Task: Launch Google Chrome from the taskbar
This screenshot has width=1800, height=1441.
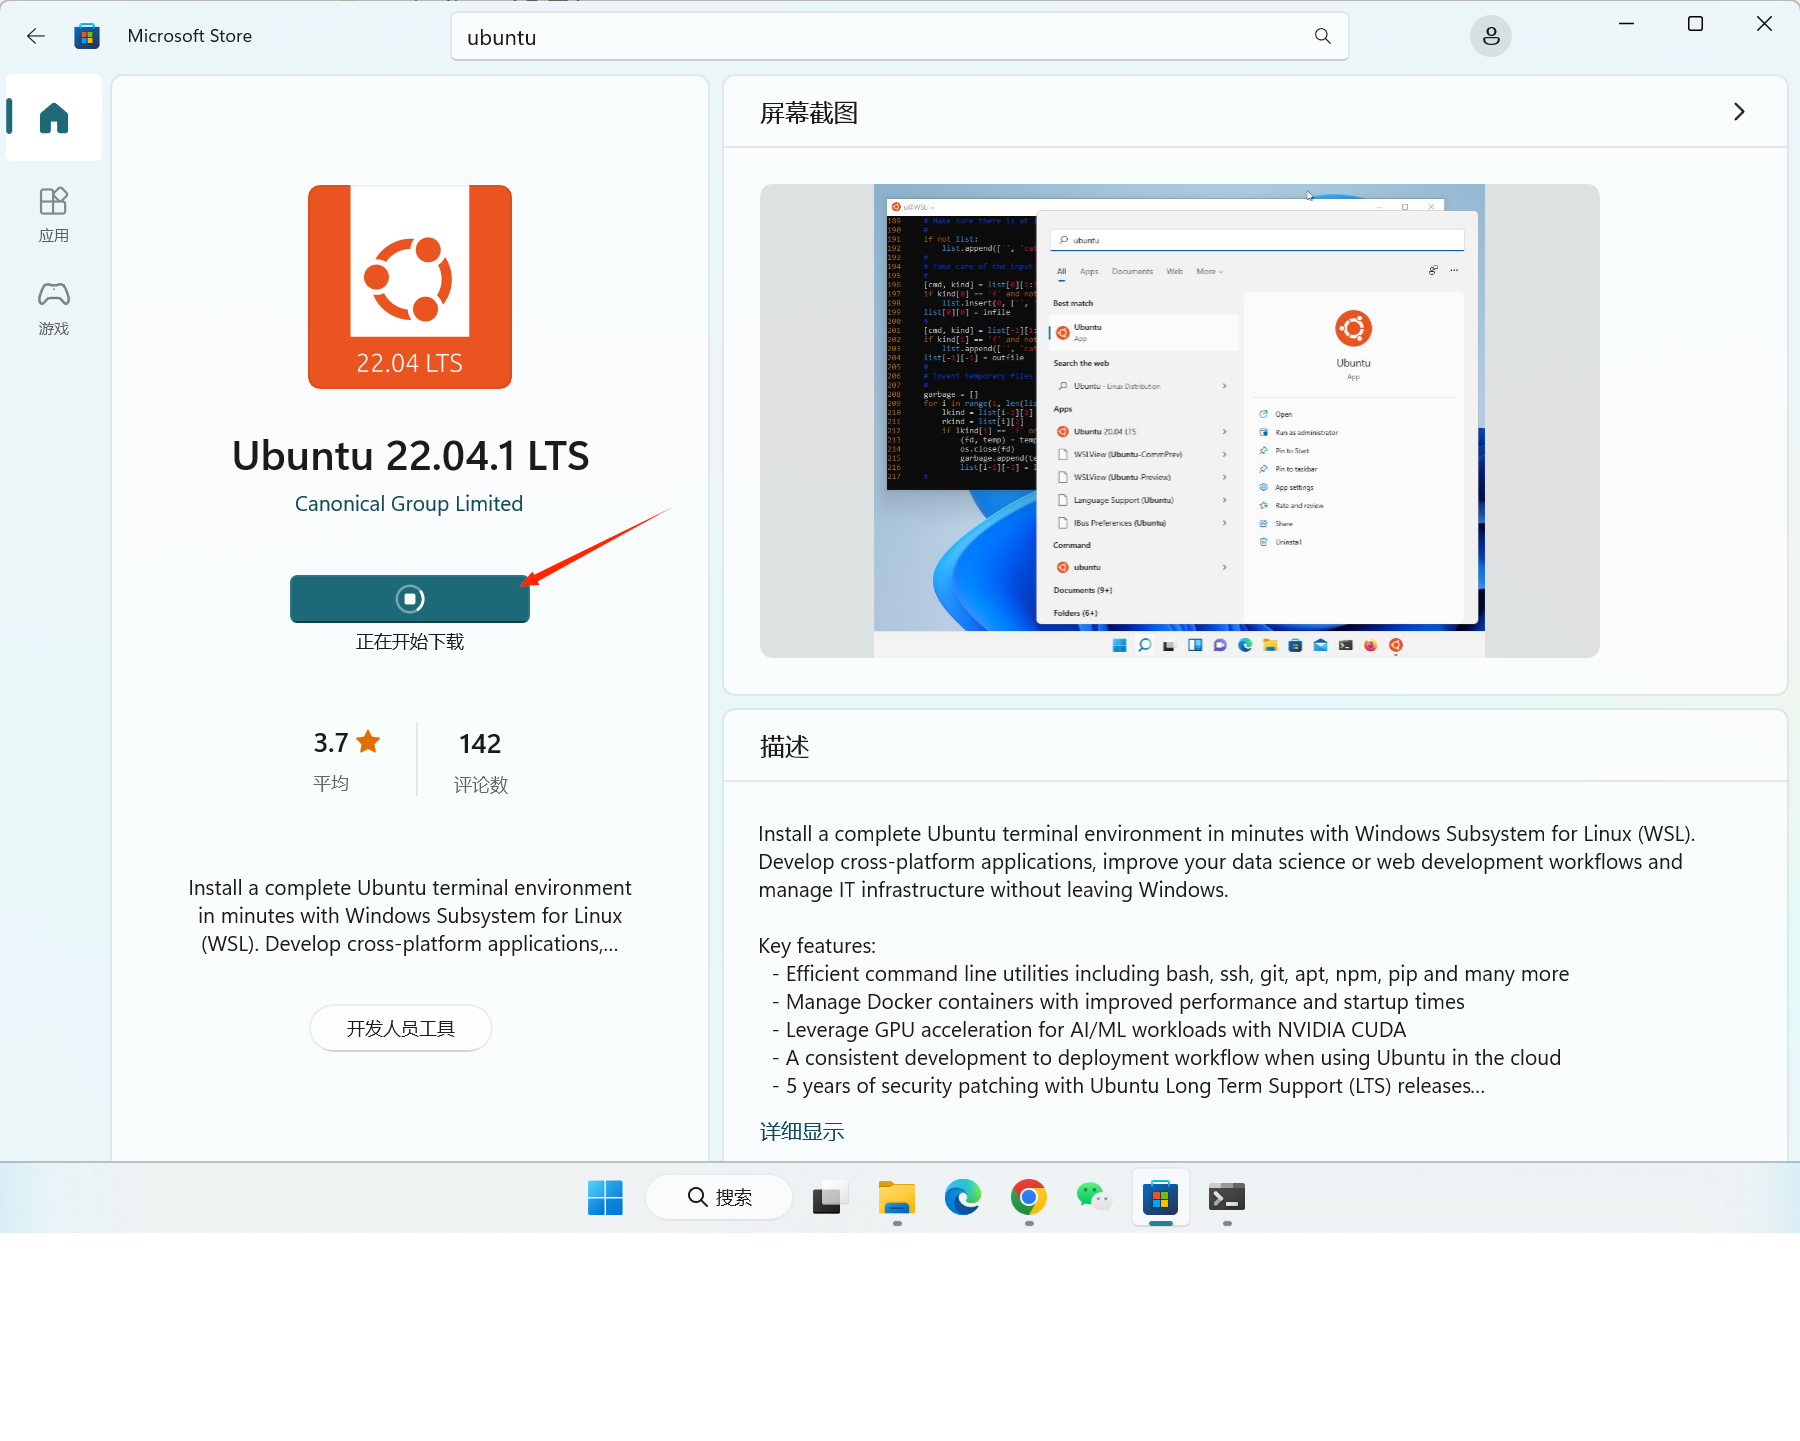Action: [1028, 1197]
